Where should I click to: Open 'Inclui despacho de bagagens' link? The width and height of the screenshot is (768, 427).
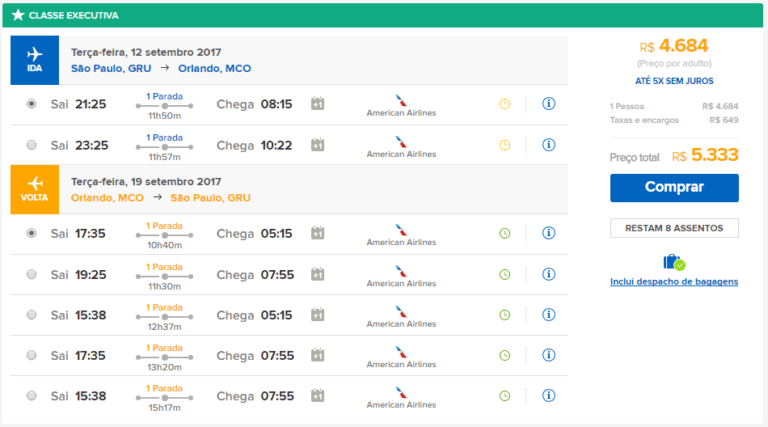pyautogui.click(x=674, y=282)
